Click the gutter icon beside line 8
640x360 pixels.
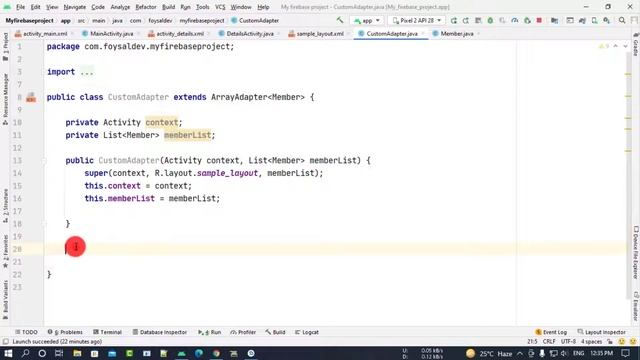[x=31, y=97]
